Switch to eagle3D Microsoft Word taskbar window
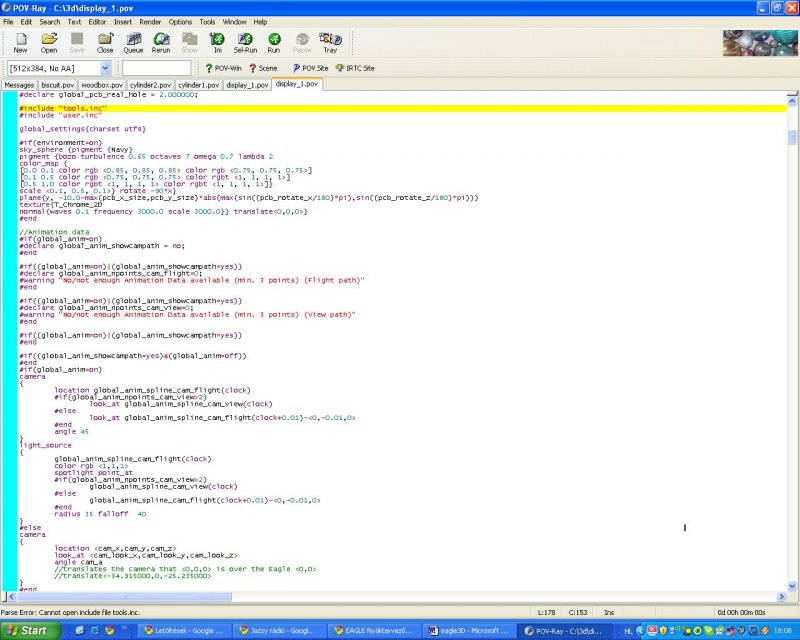800x640 pixels. [469, 631]
